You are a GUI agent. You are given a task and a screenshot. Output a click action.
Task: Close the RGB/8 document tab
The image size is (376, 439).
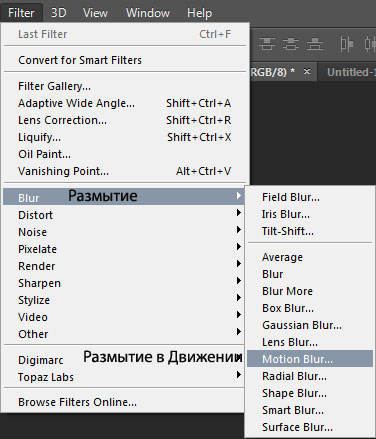coord(307,71)
